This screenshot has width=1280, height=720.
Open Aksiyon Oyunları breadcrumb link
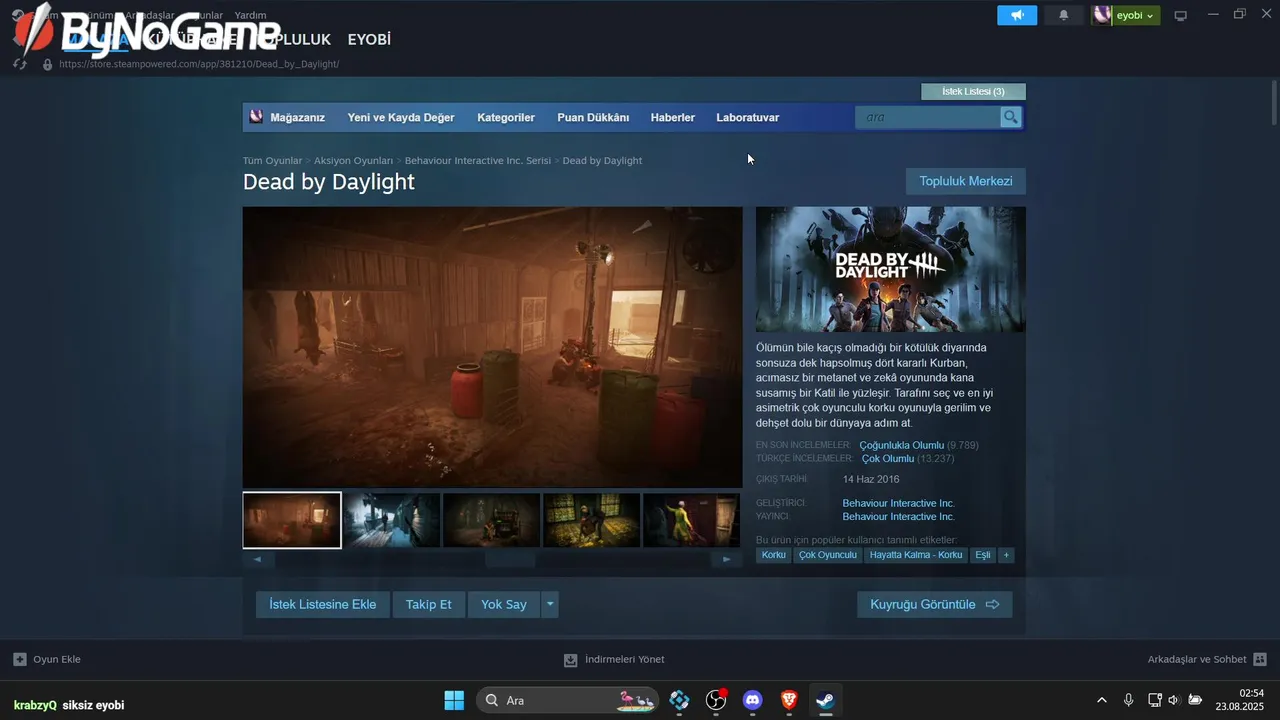(353, 160)
